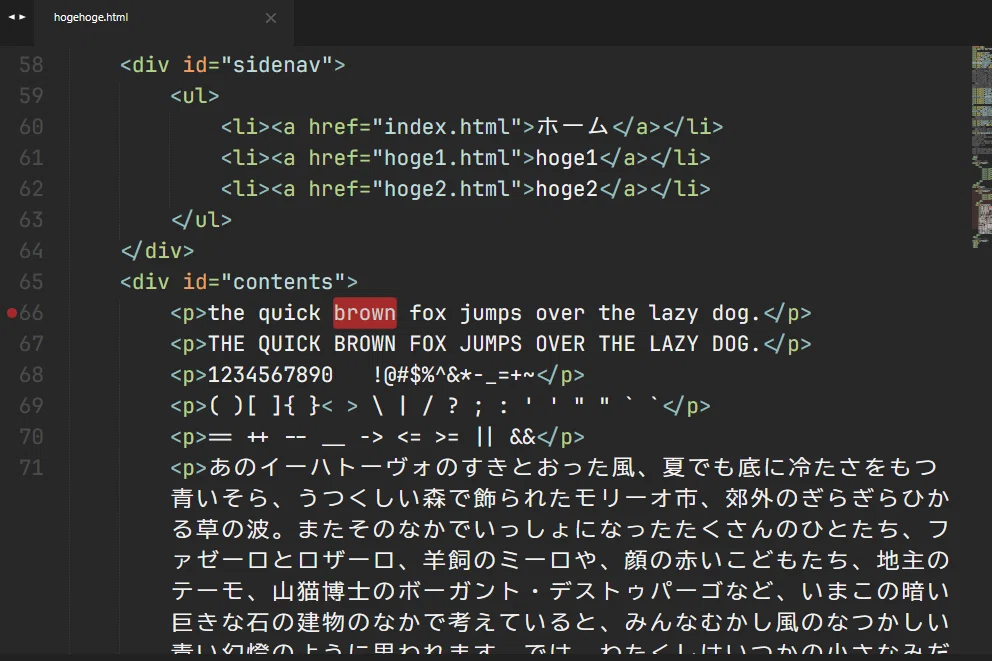992x661 pixels.
Task: Click the backslash character on line 69
Action: pos(378,405)
